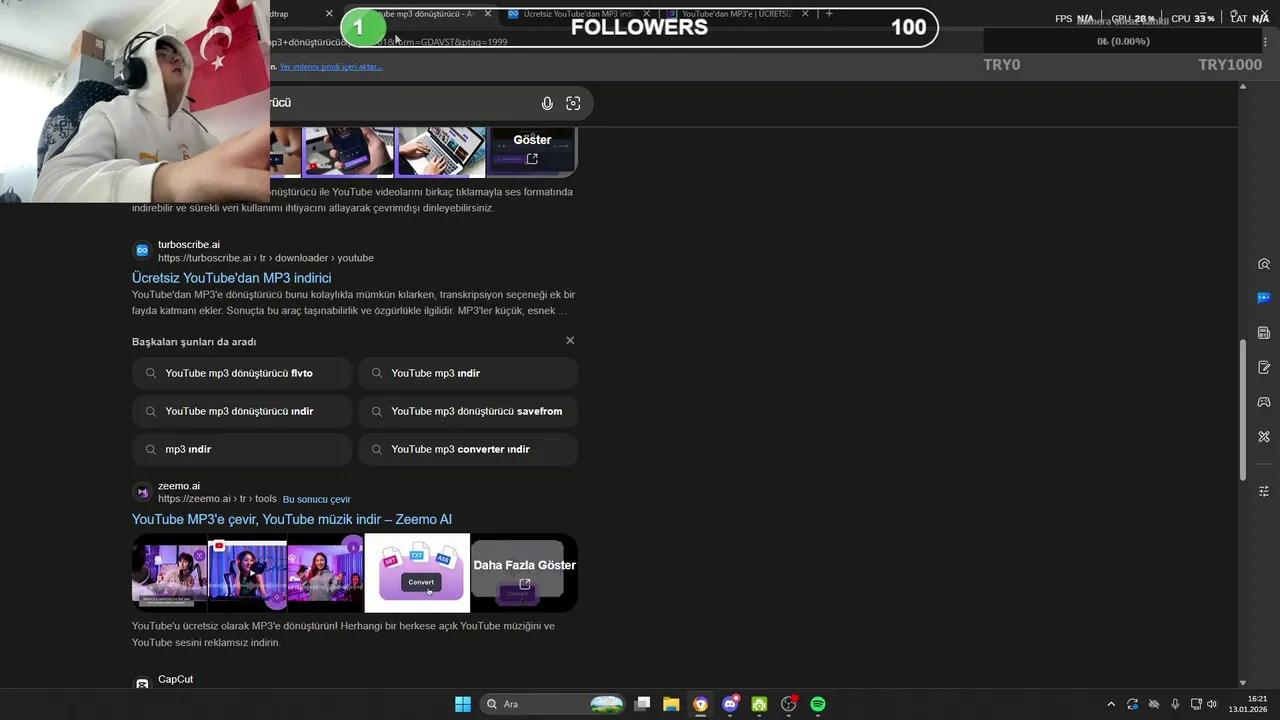The width and height of the screenshot is (1280, 720).
Task: Search 'YouTube mp3 dönüştürücü savefrom' suggestion
Action: tap(468, 411)
